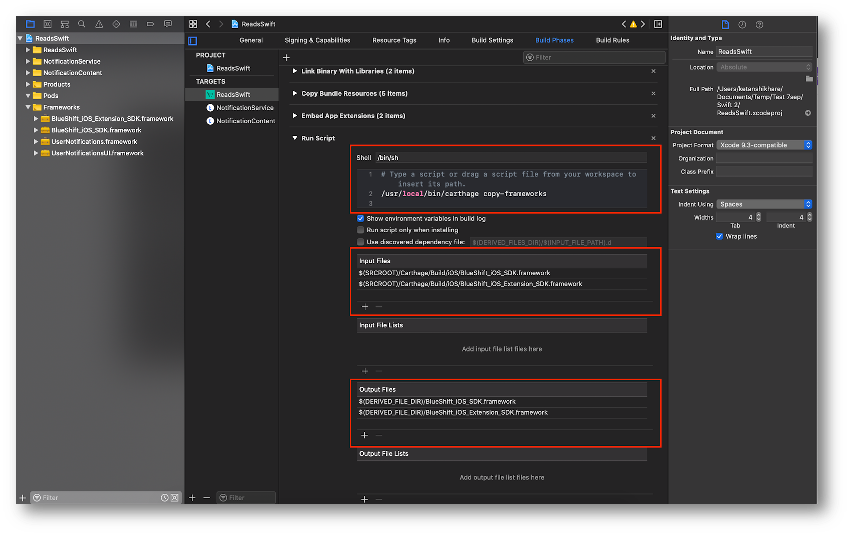This screenshot has height=535, width=849.
Task: Expand Link Binary With Libraries section
Action: tap(295, 71)
